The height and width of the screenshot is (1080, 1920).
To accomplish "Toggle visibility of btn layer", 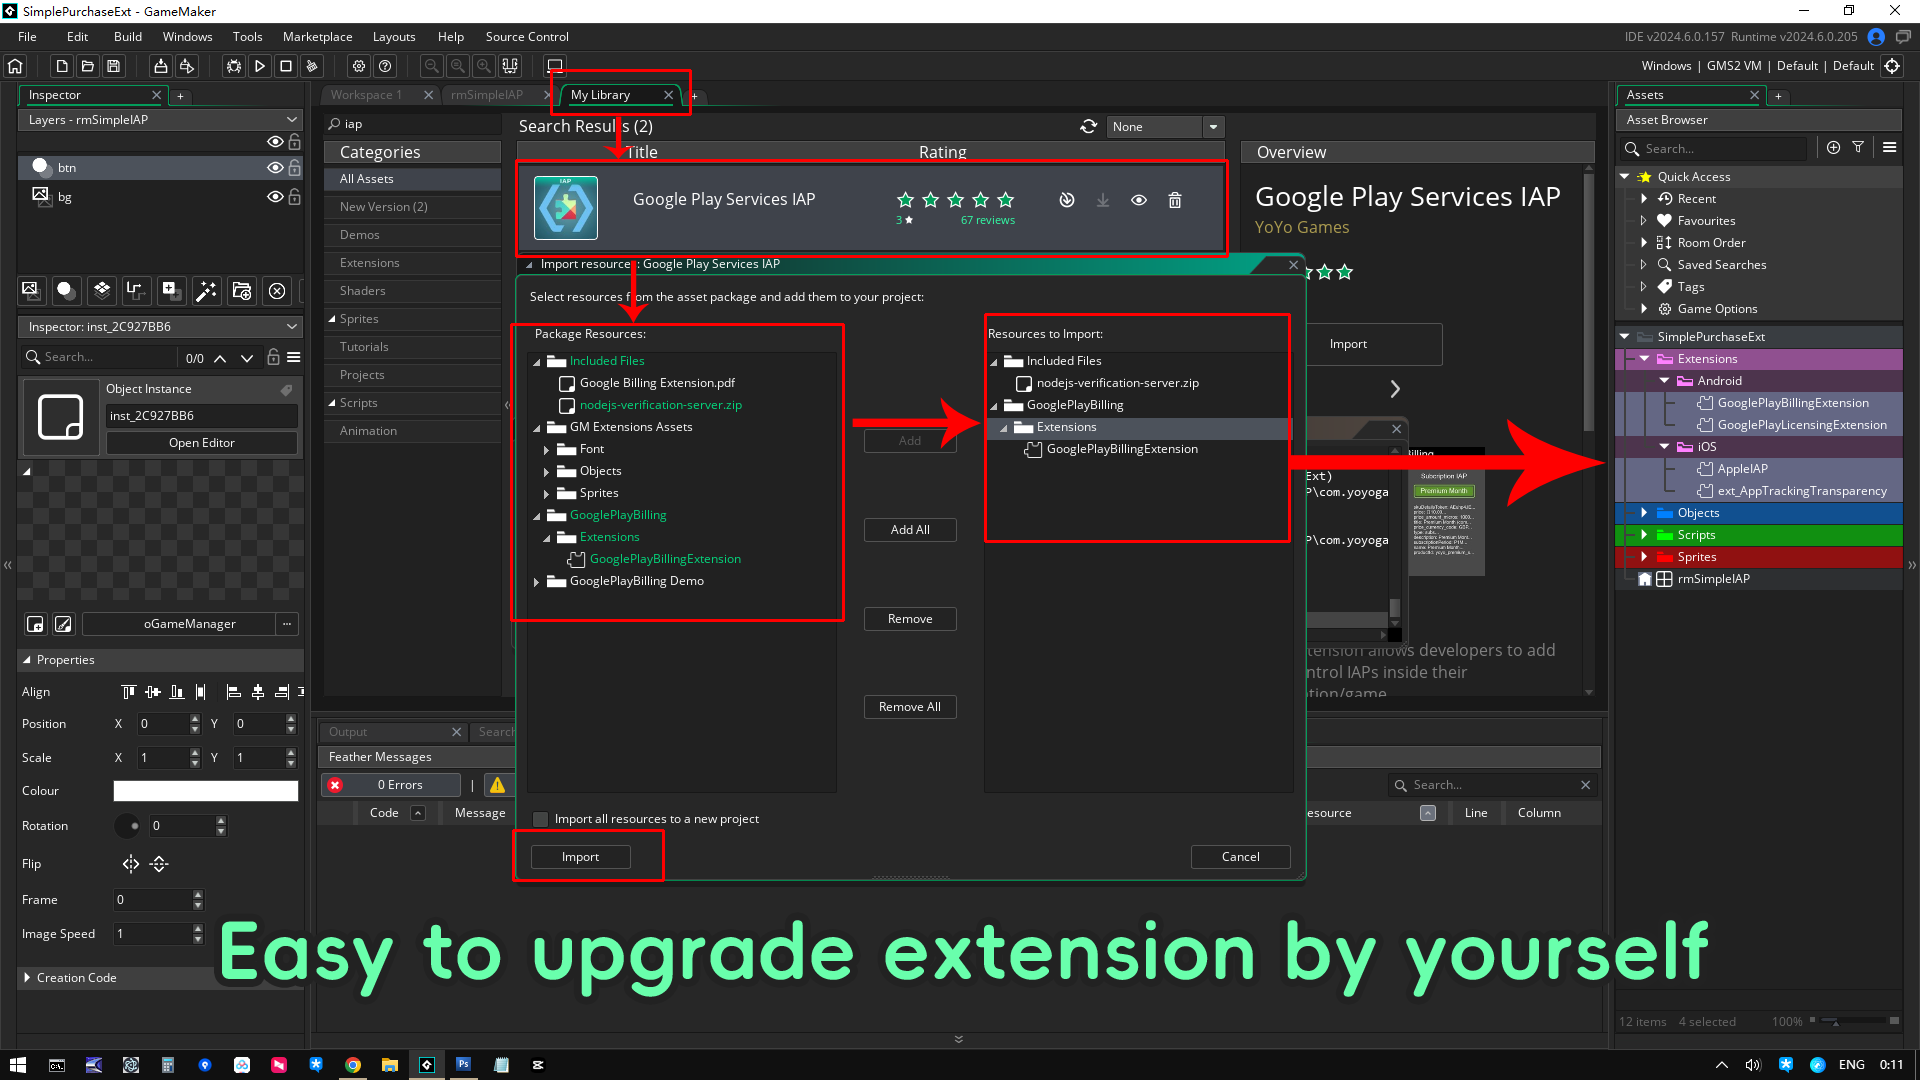I will [275, 167].
